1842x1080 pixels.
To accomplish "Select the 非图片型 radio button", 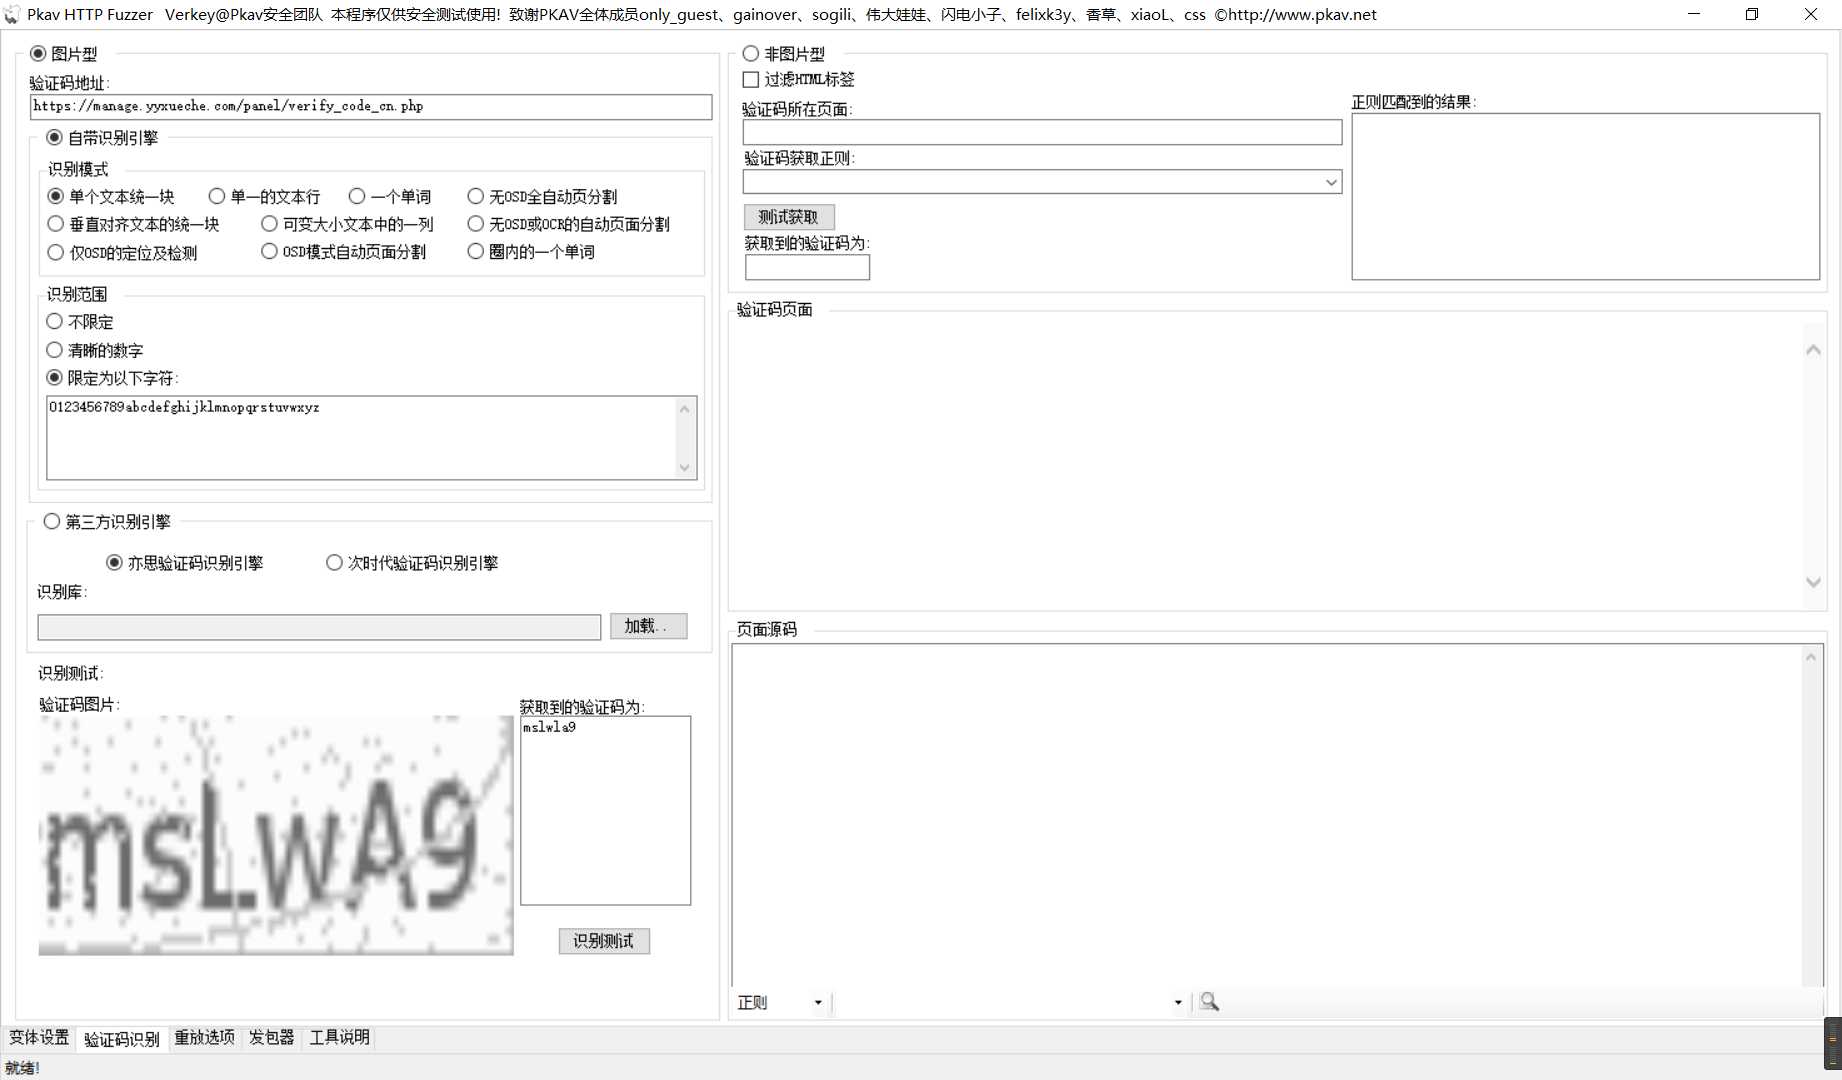I will [x=751, y=54].
